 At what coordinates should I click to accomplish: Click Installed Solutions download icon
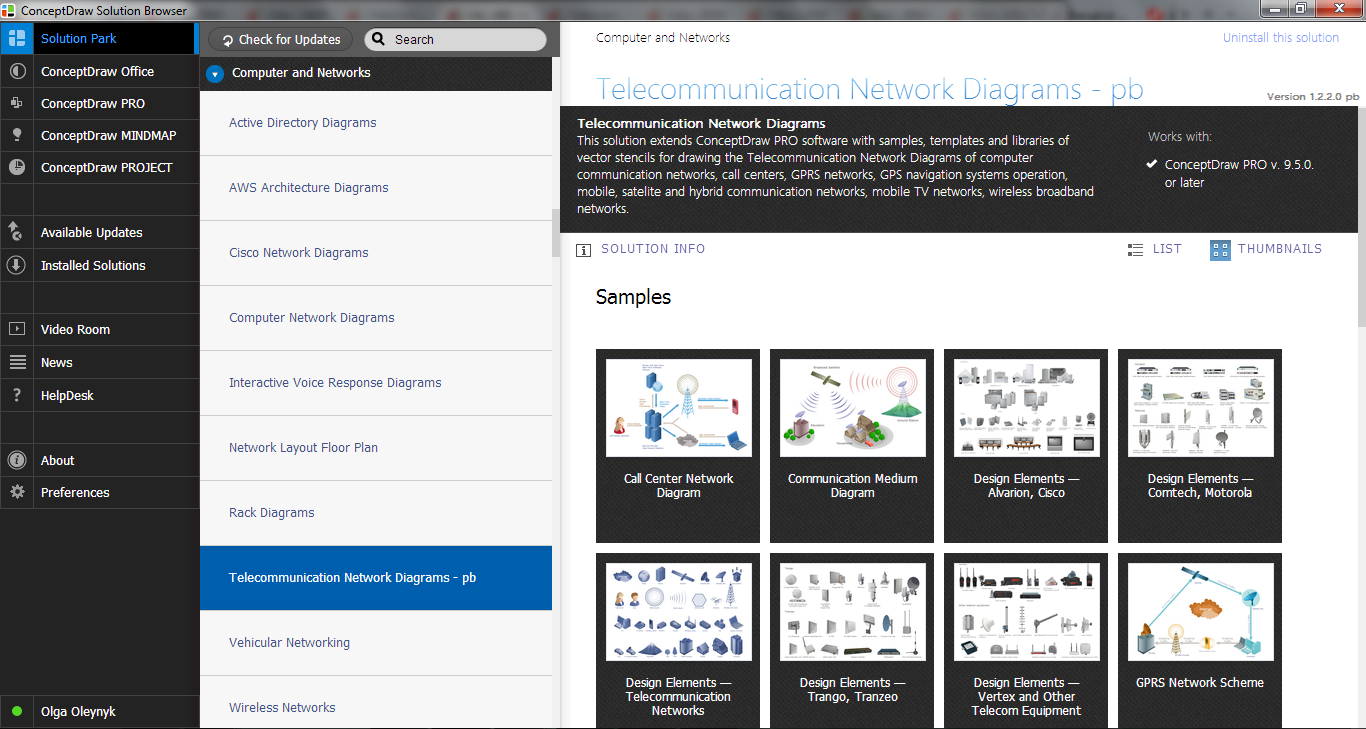[x=16, y=265]
